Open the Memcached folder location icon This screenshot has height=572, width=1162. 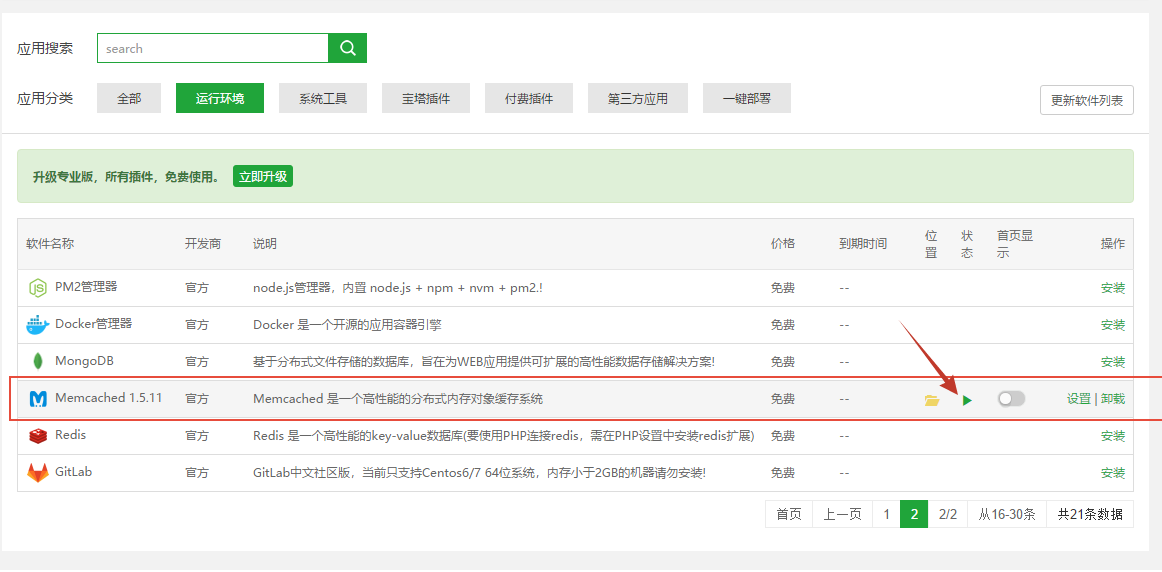[932, 400]
